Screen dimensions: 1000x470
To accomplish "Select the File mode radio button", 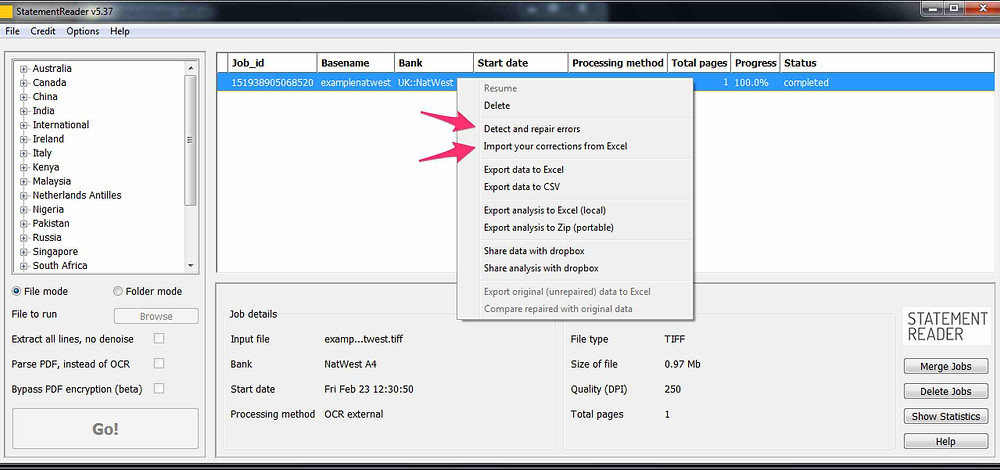I will point(16,291).
